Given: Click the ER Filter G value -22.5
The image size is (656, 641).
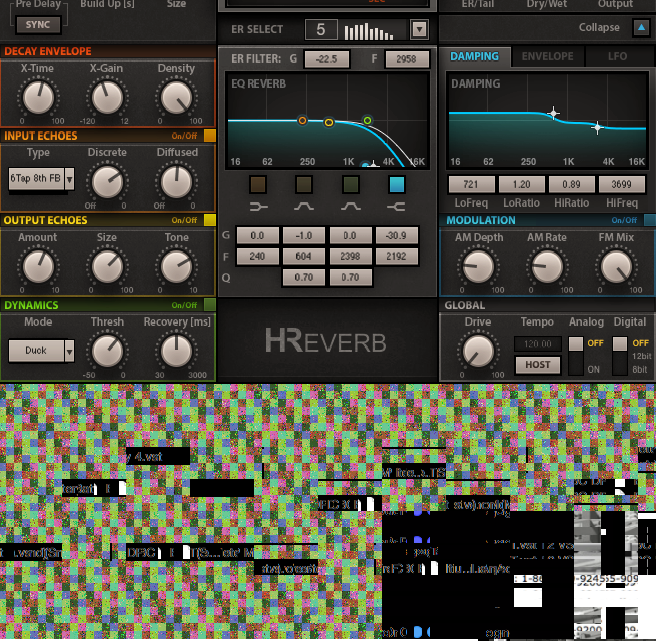Looking at the screenshot, I should 327,59.
